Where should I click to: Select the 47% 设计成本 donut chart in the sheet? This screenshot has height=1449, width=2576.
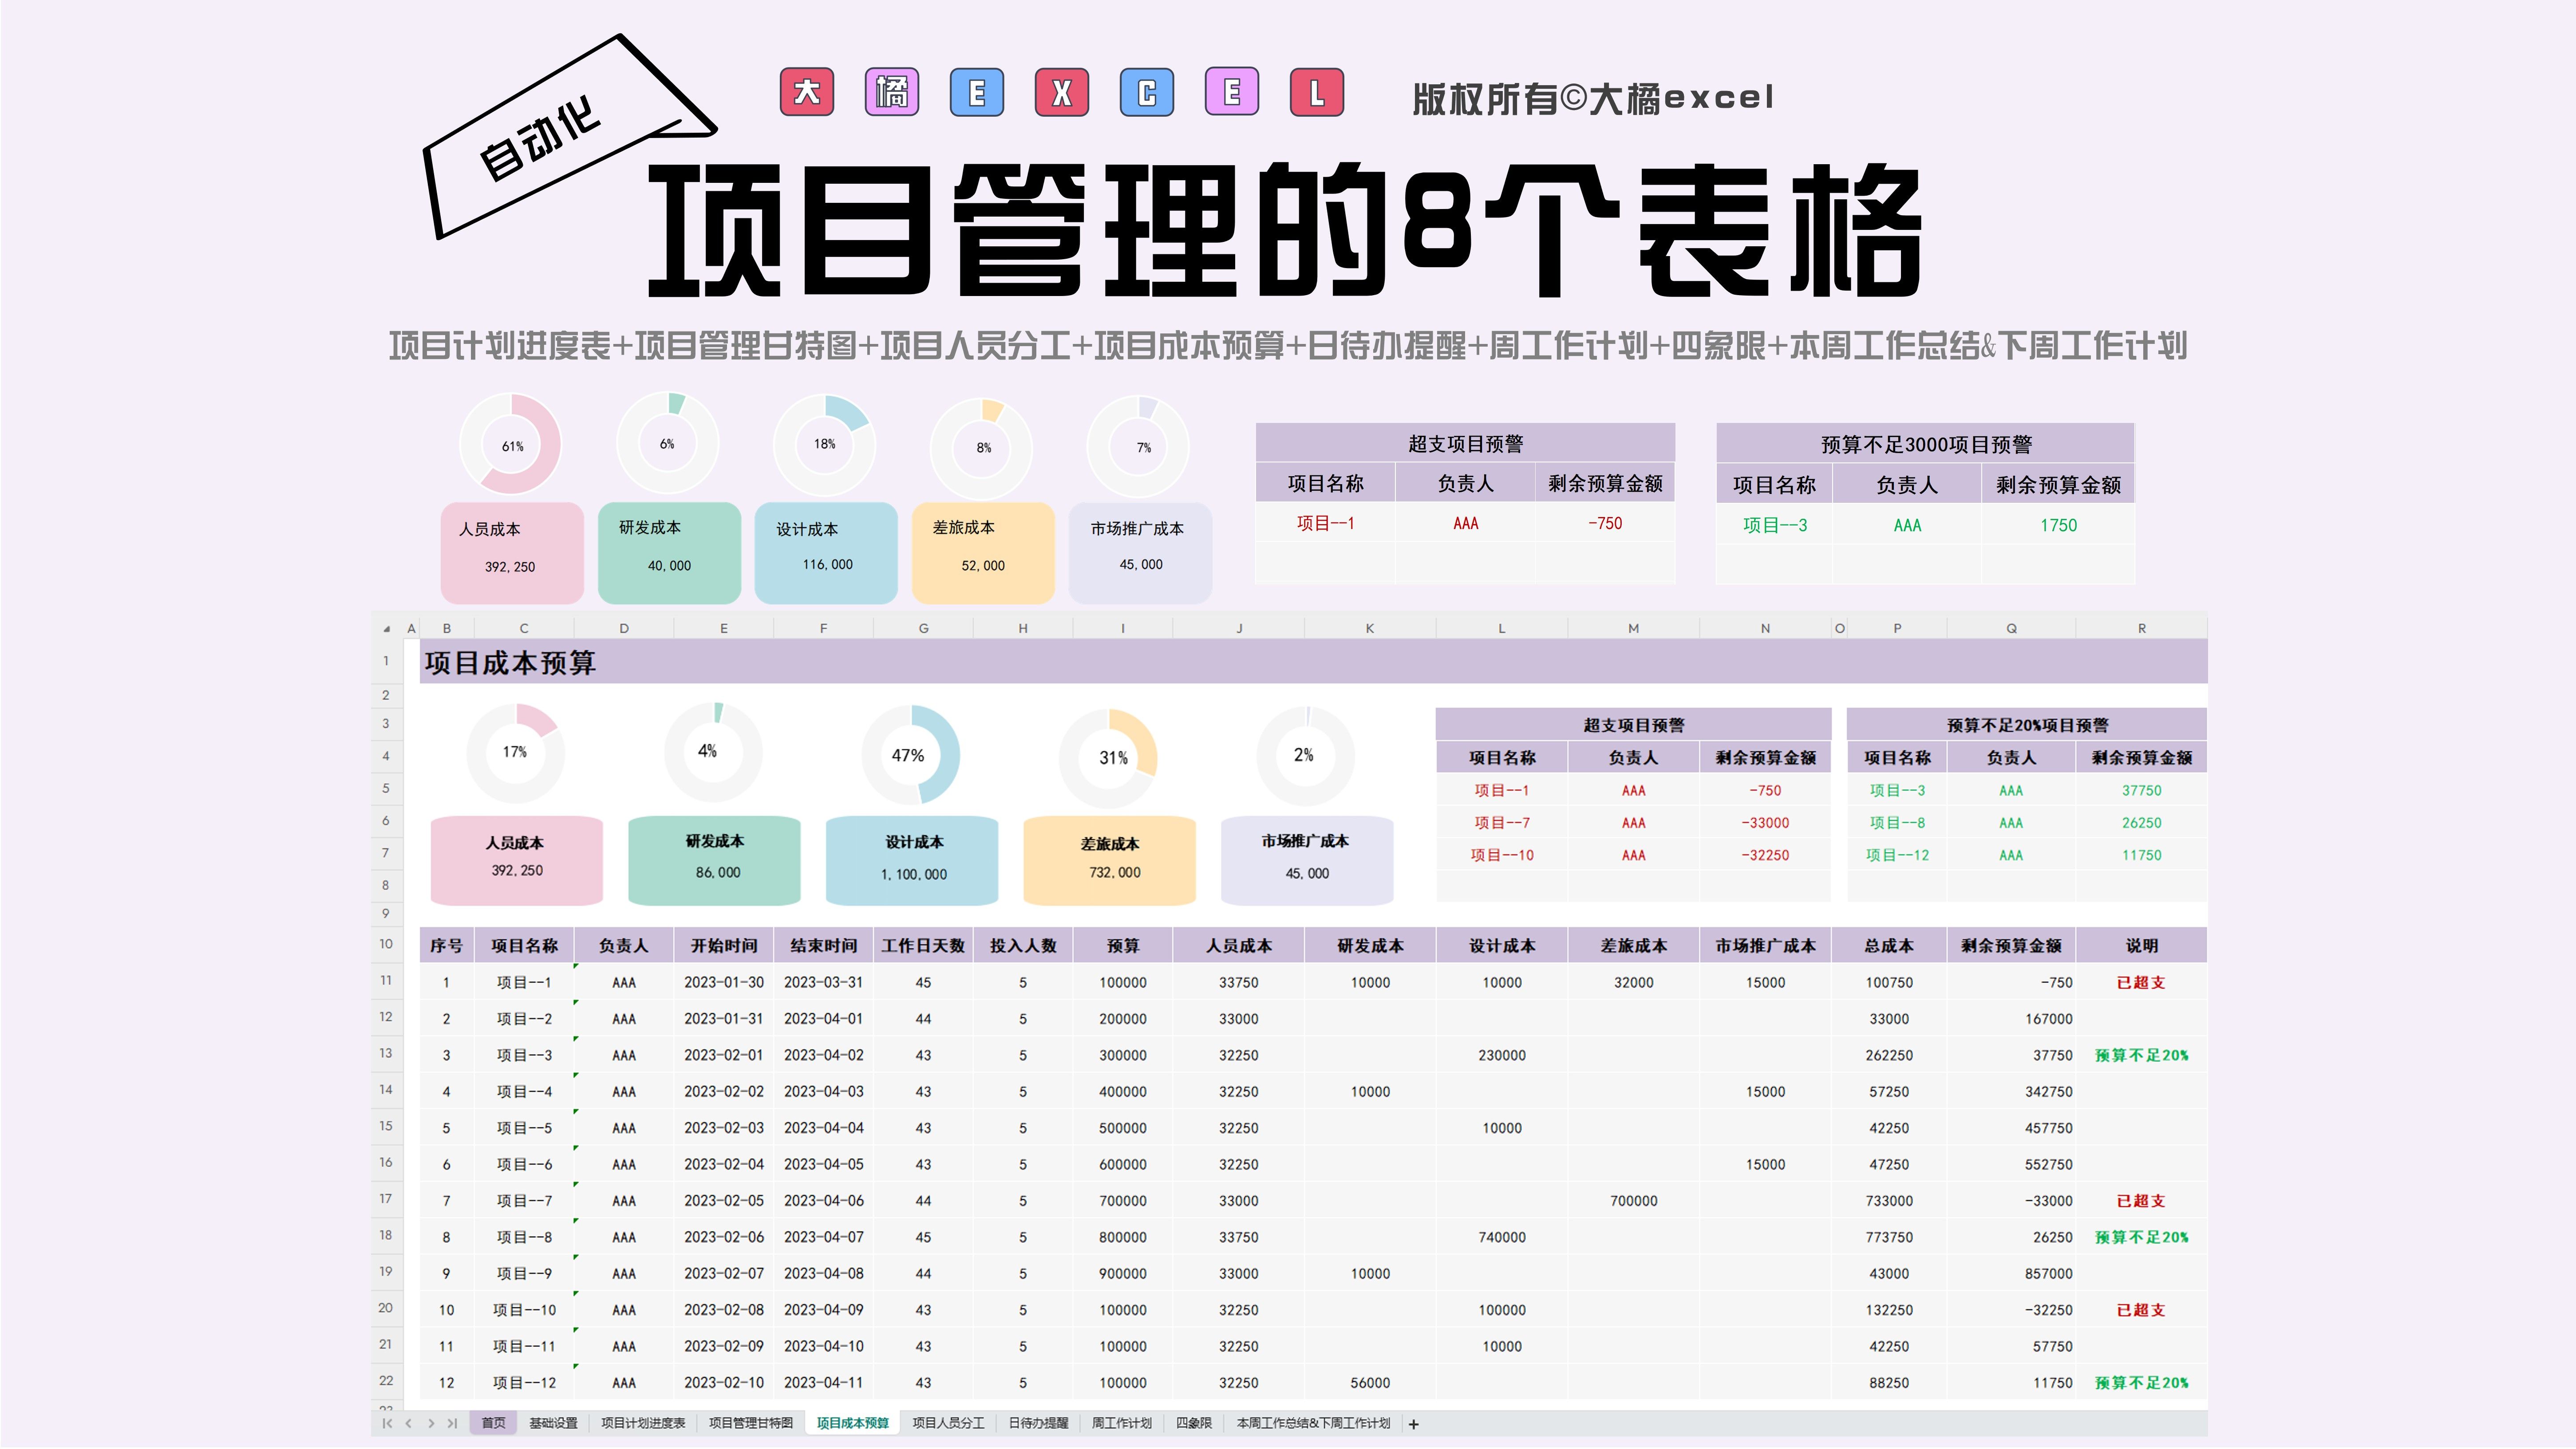pyautogui.click(x=911, y=755)
